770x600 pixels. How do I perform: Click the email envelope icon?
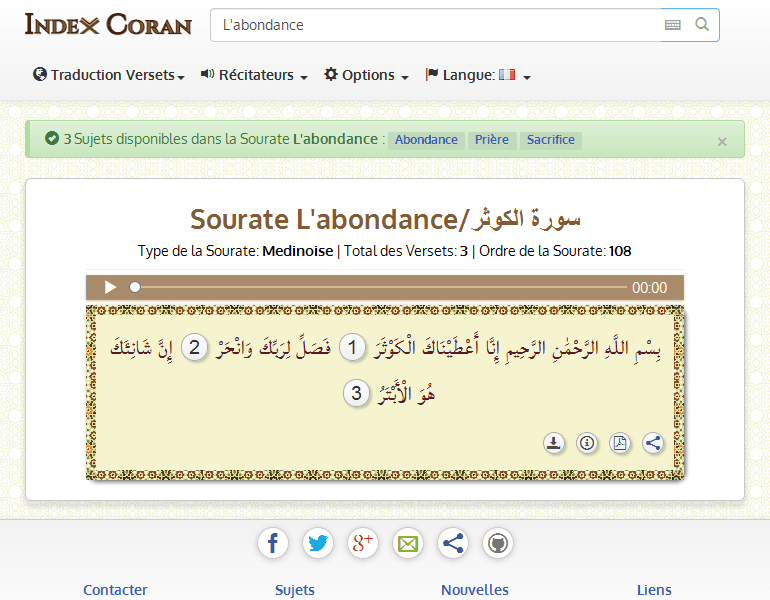[408, 544]
